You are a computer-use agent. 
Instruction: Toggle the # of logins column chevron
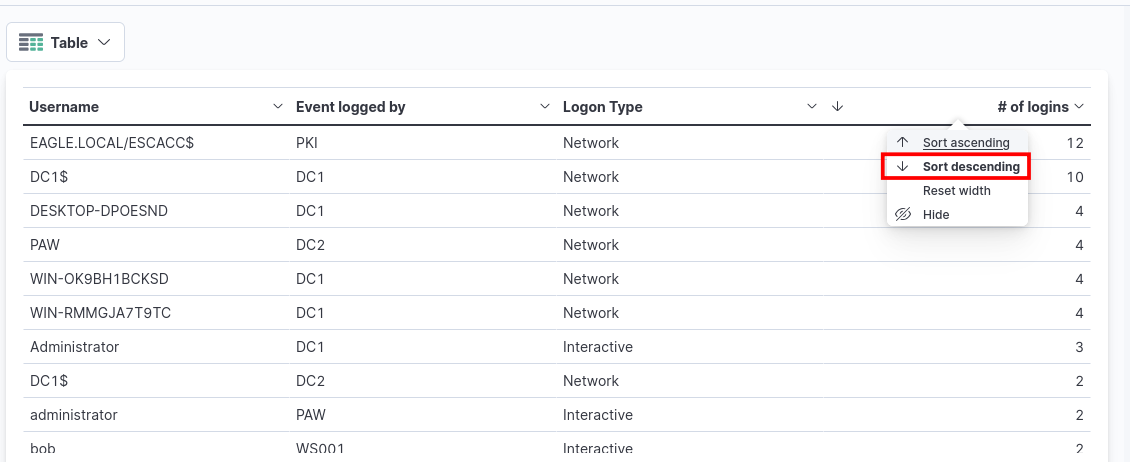(x=1079, y=107)
